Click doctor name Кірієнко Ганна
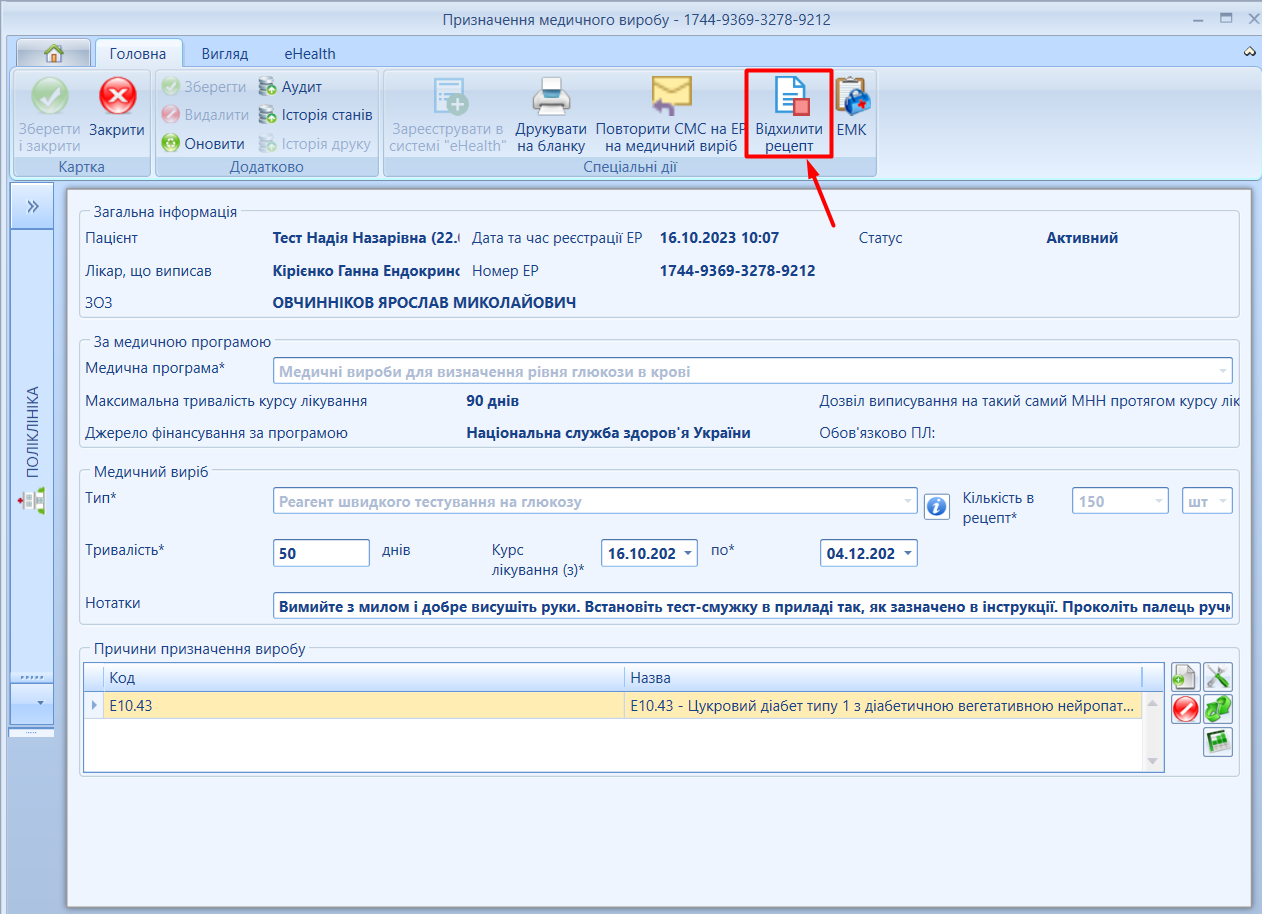The height and width of the screenshot is (914, 1262). 366,271
